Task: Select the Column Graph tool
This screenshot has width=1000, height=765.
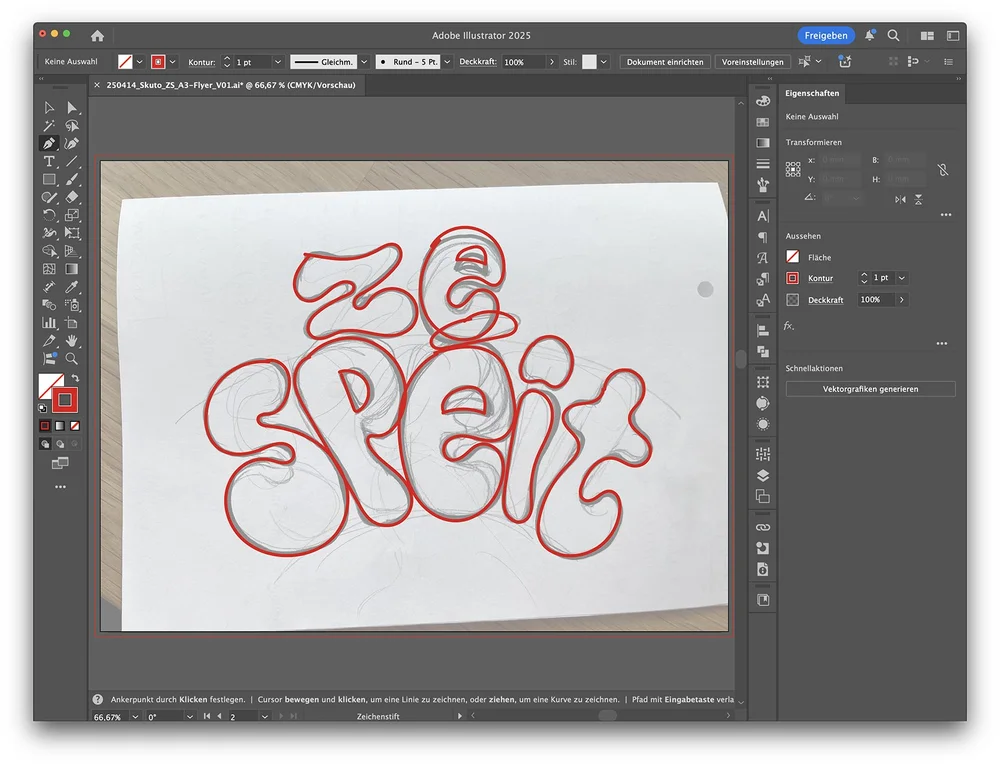Action: pos(49,323)
